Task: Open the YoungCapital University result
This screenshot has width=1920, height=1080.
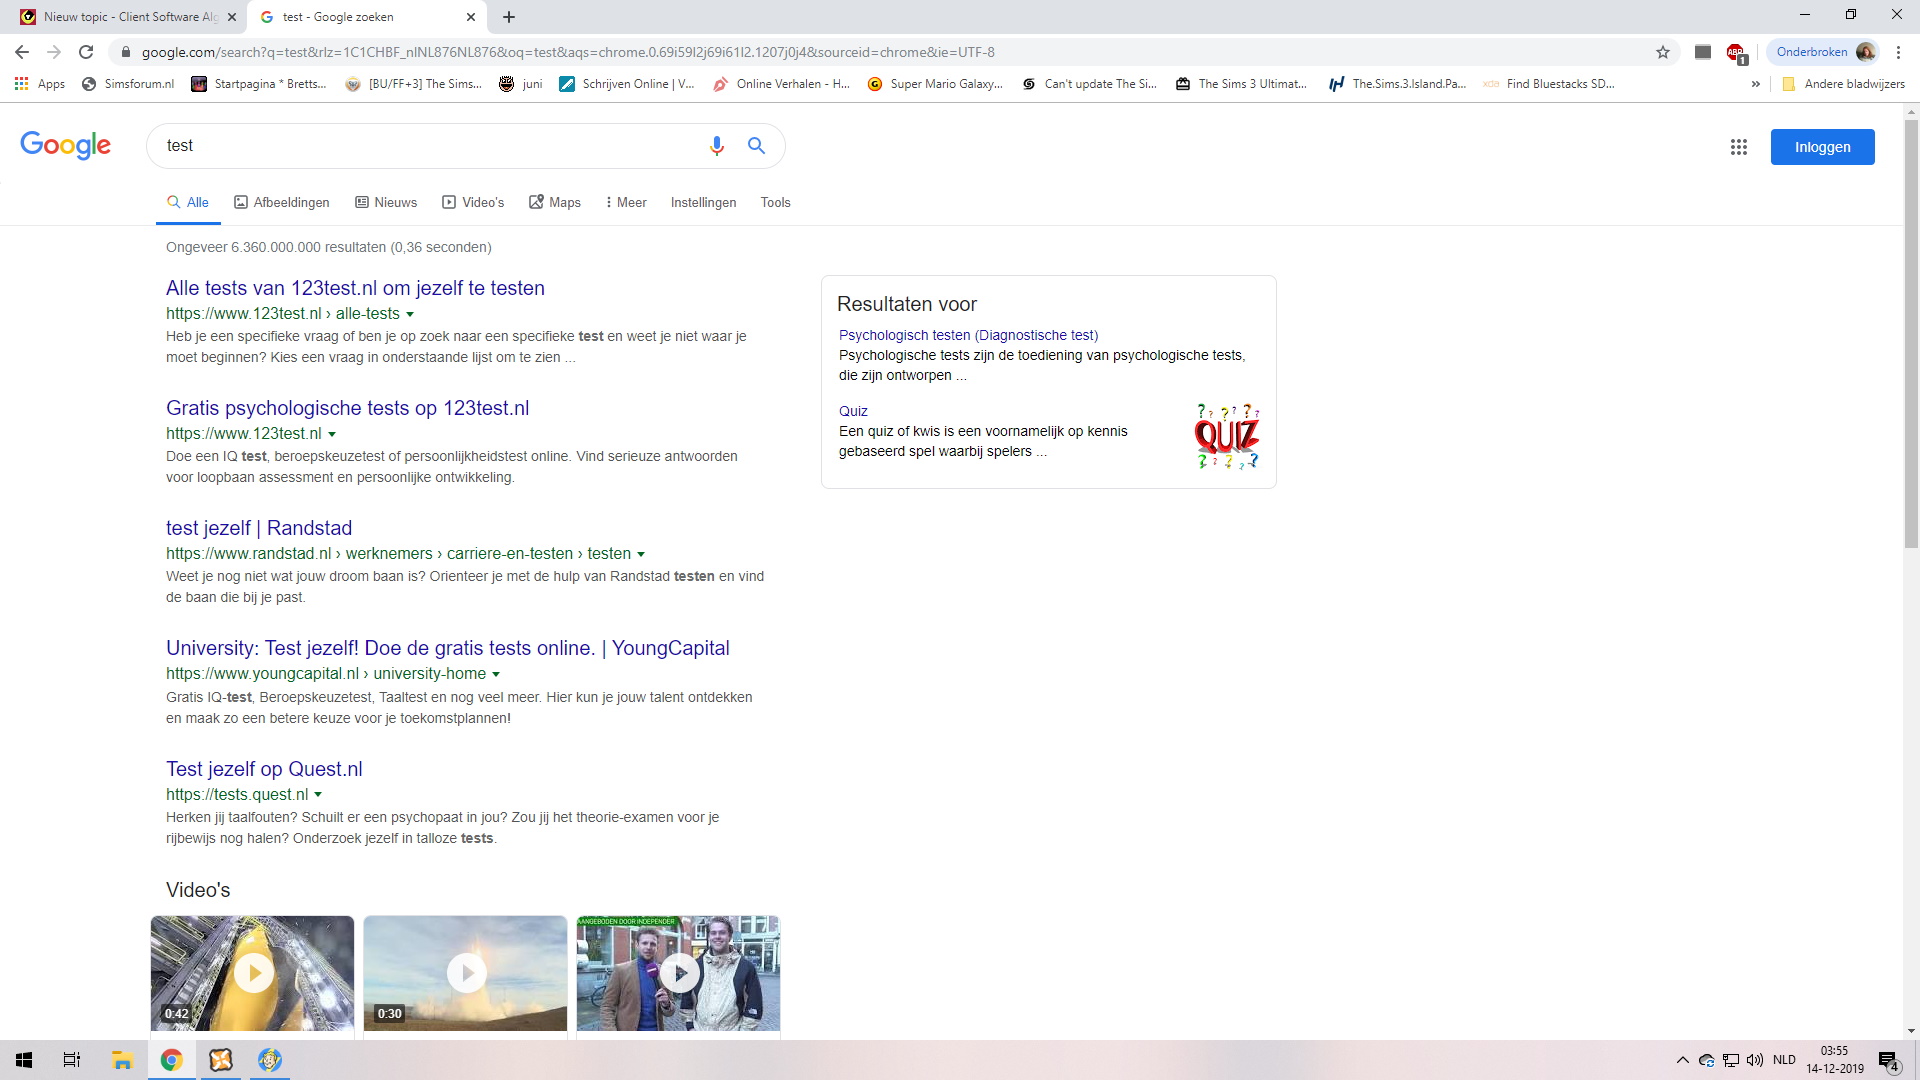Action: pyautogui.click(x=448, y=648)
